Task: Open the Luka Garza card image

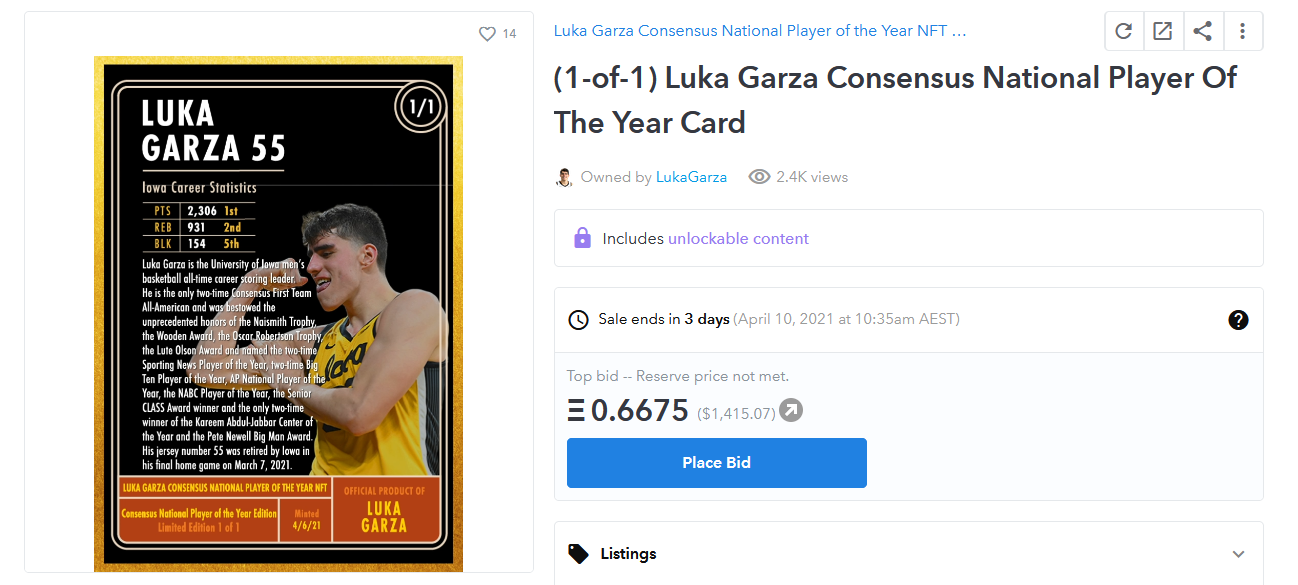Action: tap(279, 314)
